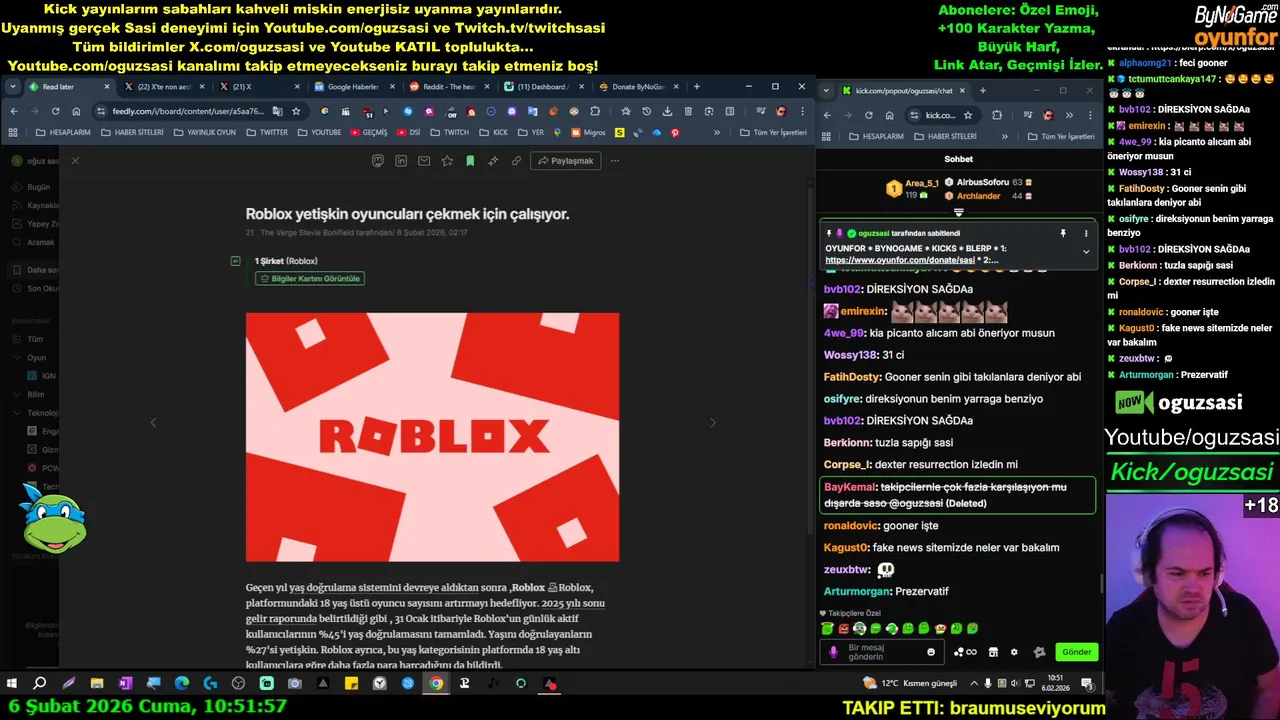Open the Kick chat settings gear icon
The height and width of the screenshot is (720, 1280).
pyautogui.click(x=1014, y=652)
